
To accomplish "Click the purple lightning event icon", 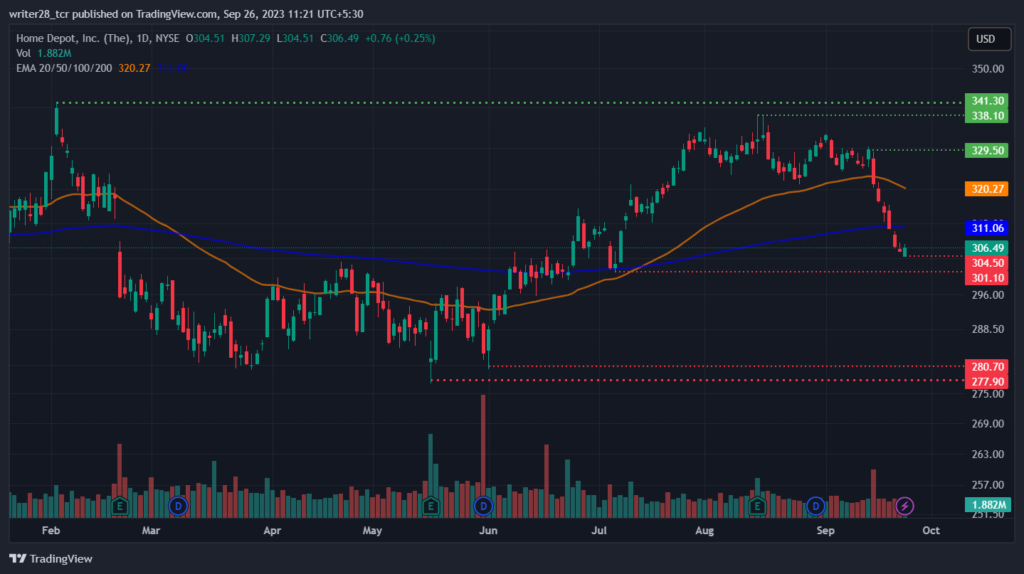I will pyautogui.click(x=904, y=505).
